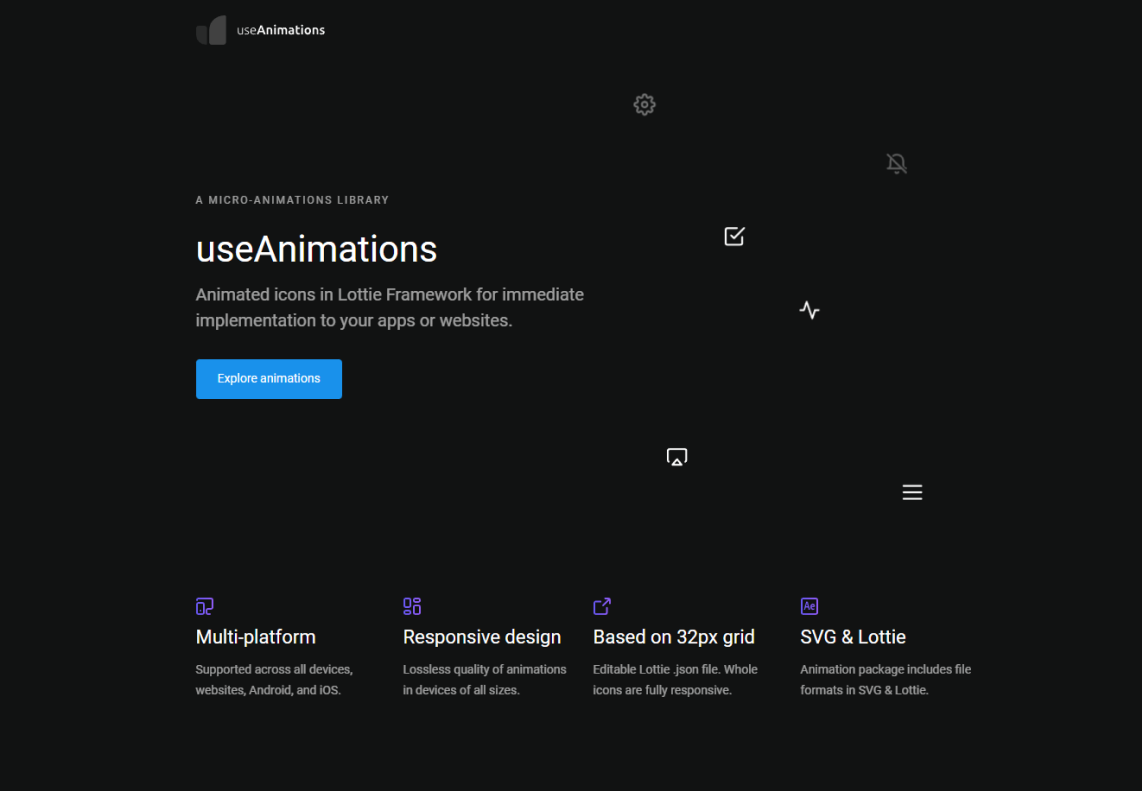Click the 'Animated icons in Lottie Framework' description
The height and width of the screenshot is (791, 1142).
390,307
